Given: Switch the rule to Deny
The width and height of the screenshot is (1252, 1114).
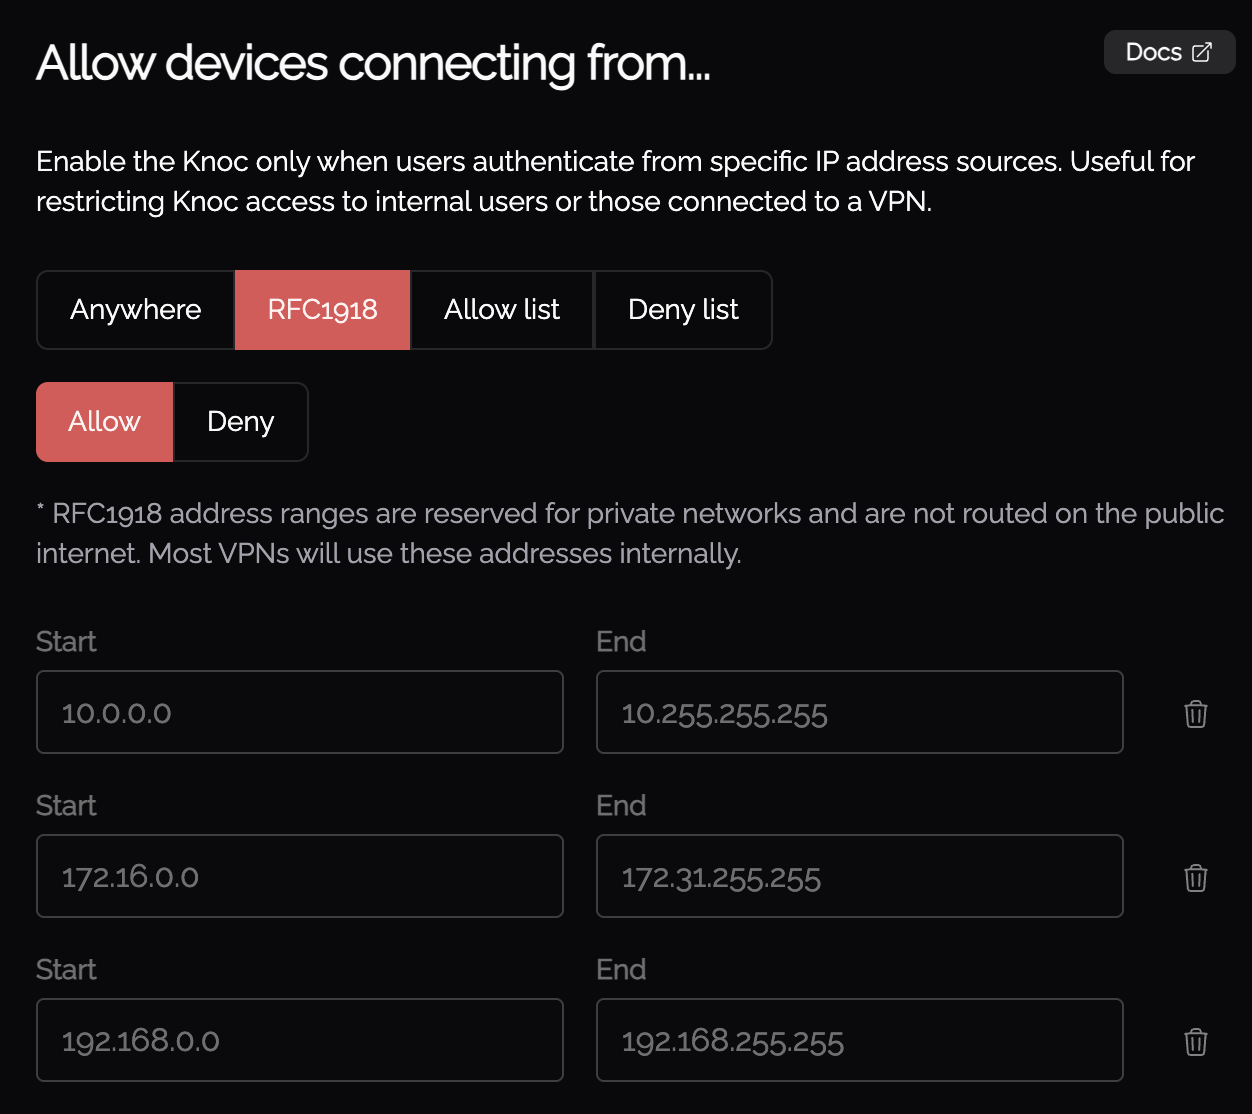Looking at the screenshot, I should (x=241, y=422).
